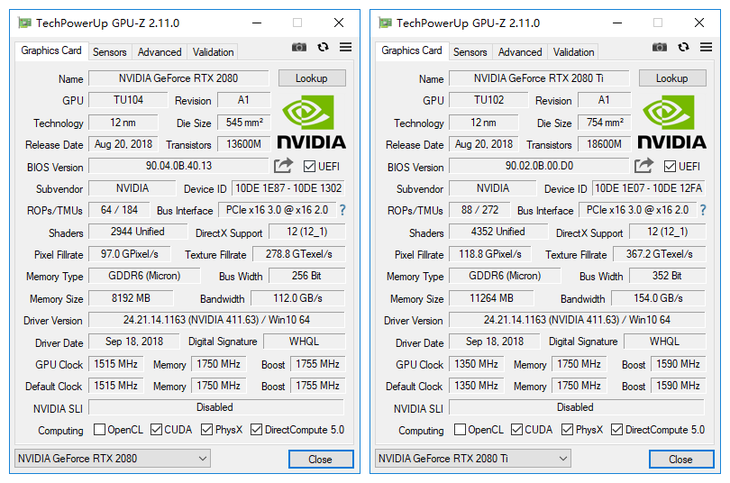
Task: Click the refresh icon in RTX 2080 Ti window
Action: [683, 47]
